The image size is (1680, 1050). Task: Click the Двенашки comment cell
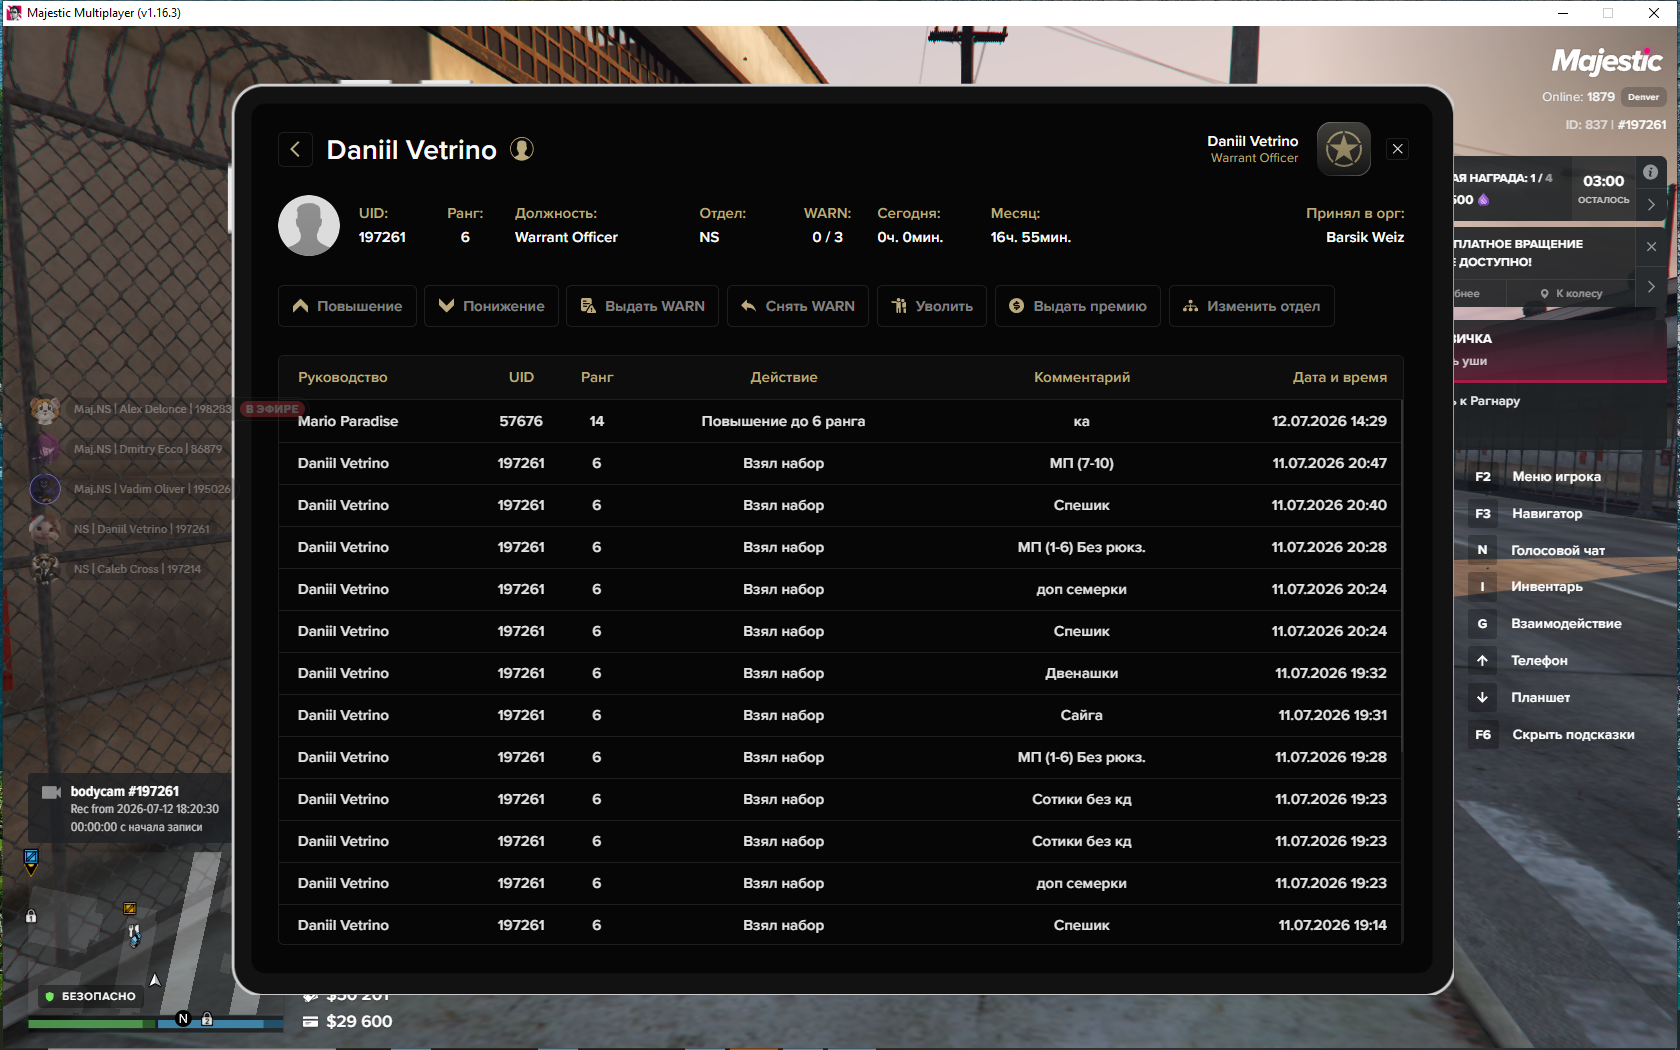click(x=1082, y=673)
